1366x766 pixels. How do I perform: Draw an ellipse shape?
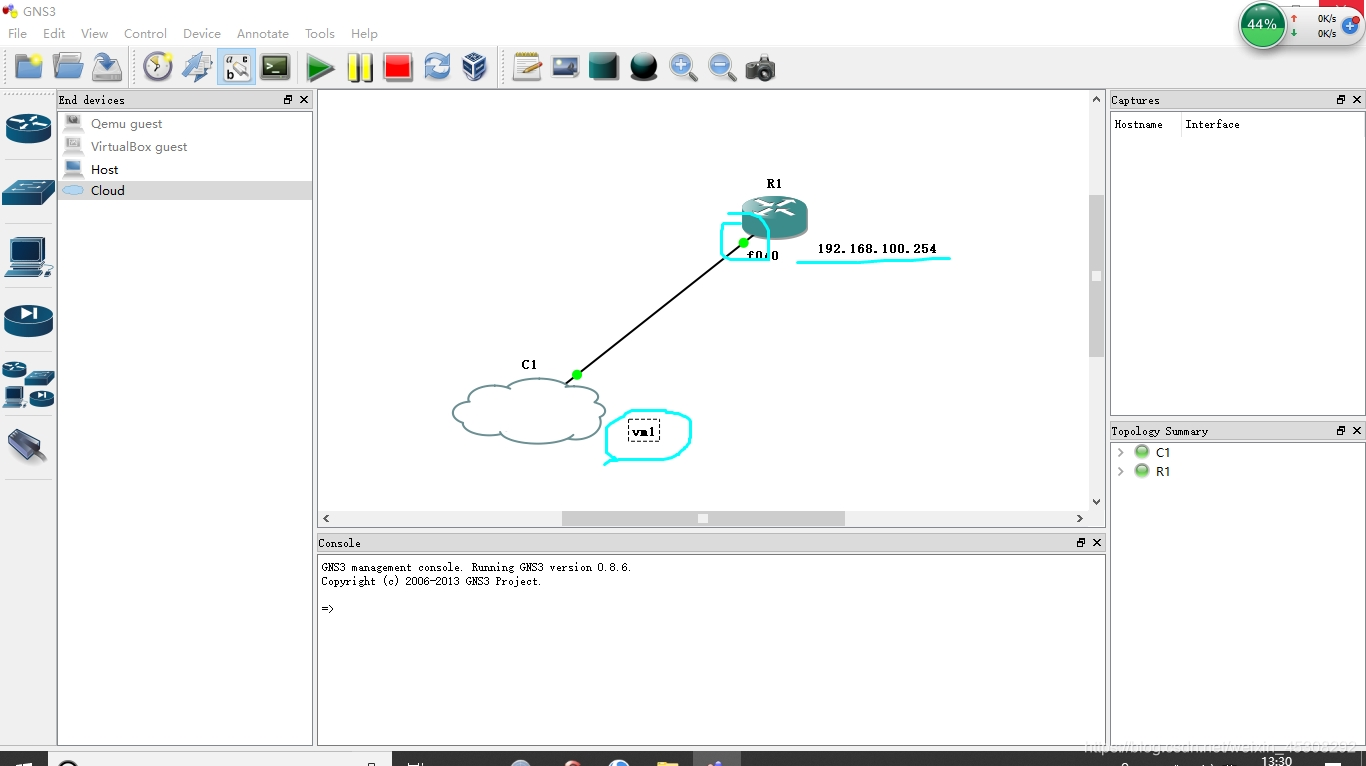coord(644,67)
